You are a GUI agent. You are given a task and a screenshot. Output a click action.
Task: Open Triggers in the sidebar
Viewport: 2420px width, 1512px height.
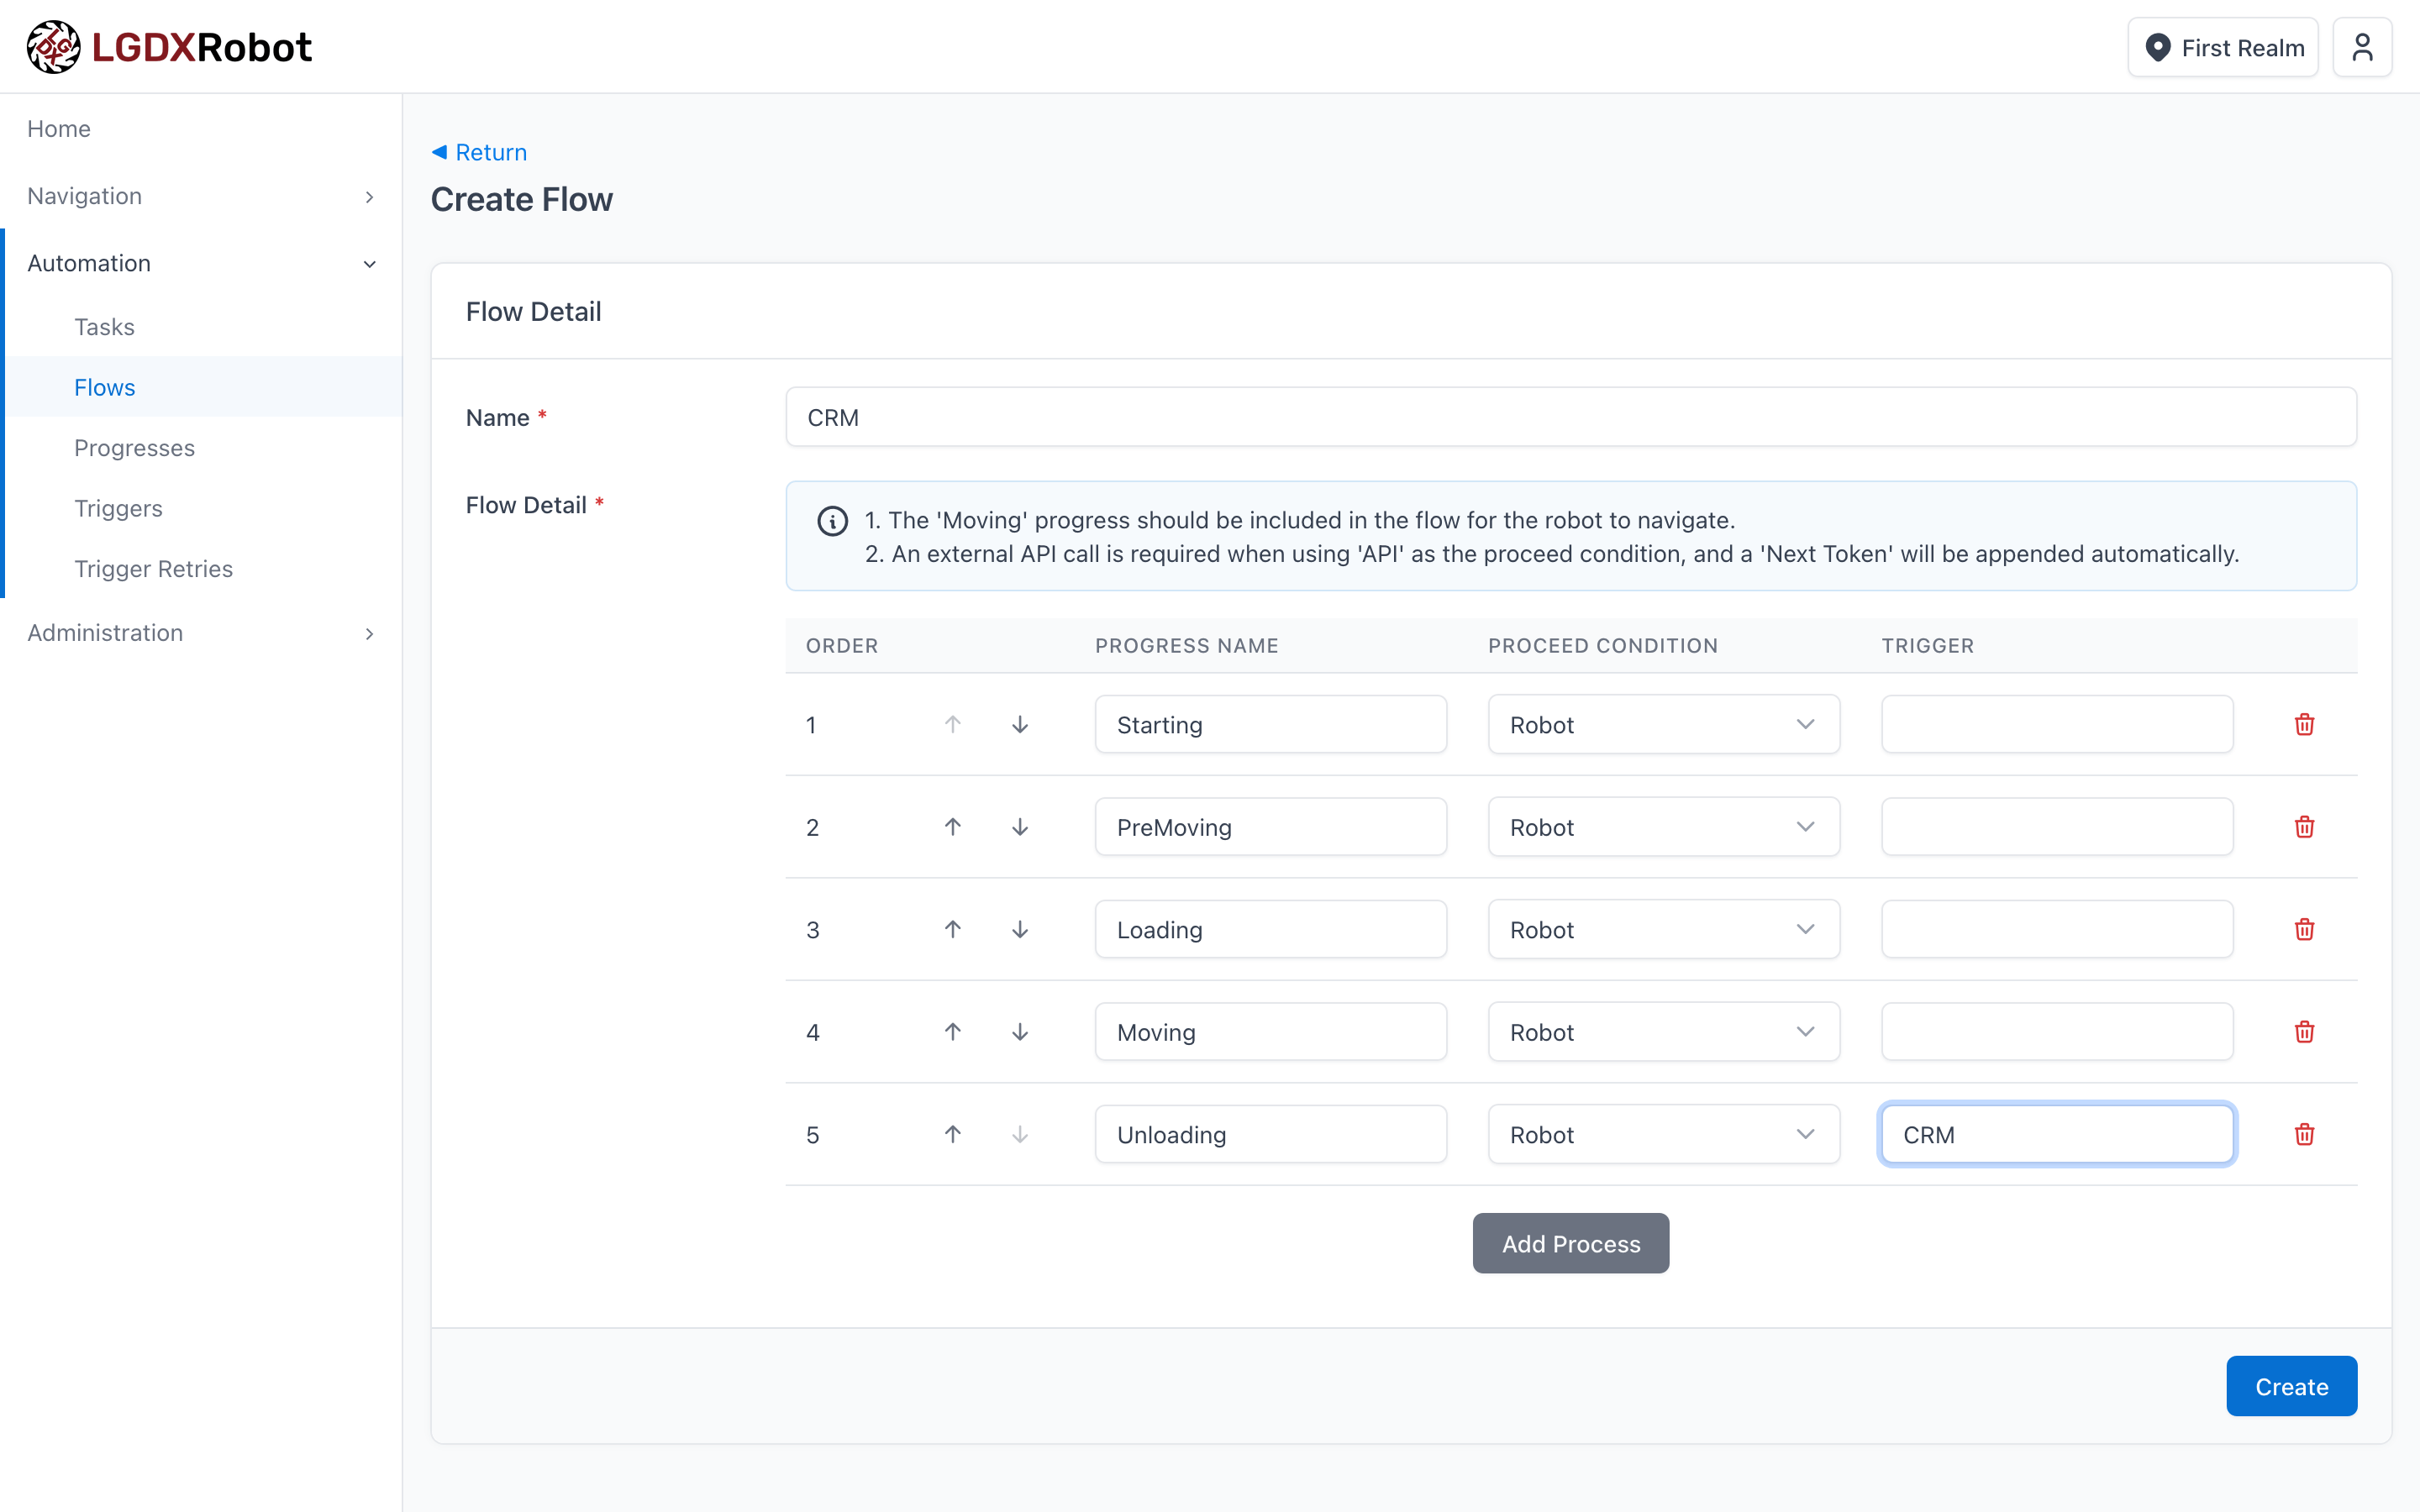click(118, 508)
